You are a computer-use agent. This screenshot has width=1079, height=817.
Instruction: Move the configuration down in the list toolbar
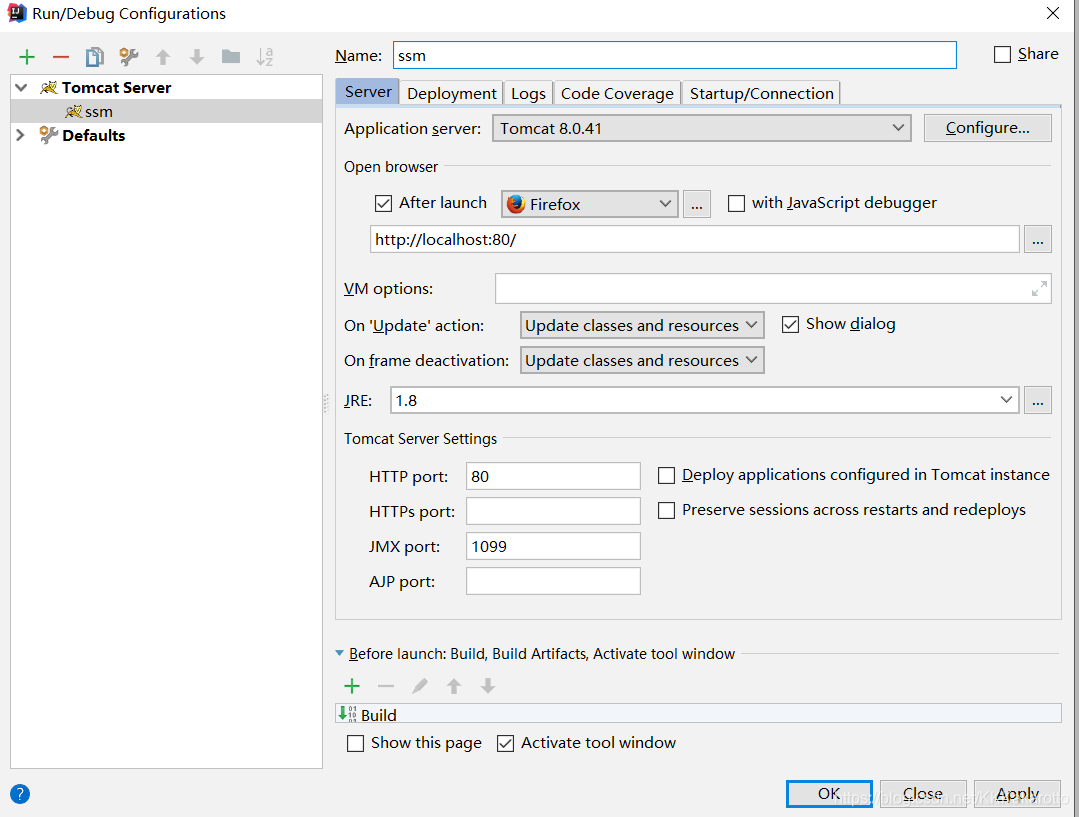tap(197, 56)
